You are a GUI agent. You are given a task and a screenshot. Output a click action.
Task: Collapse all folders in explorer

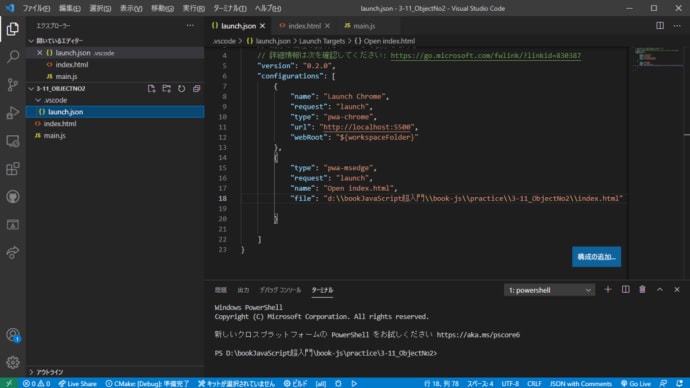(196, 88)
